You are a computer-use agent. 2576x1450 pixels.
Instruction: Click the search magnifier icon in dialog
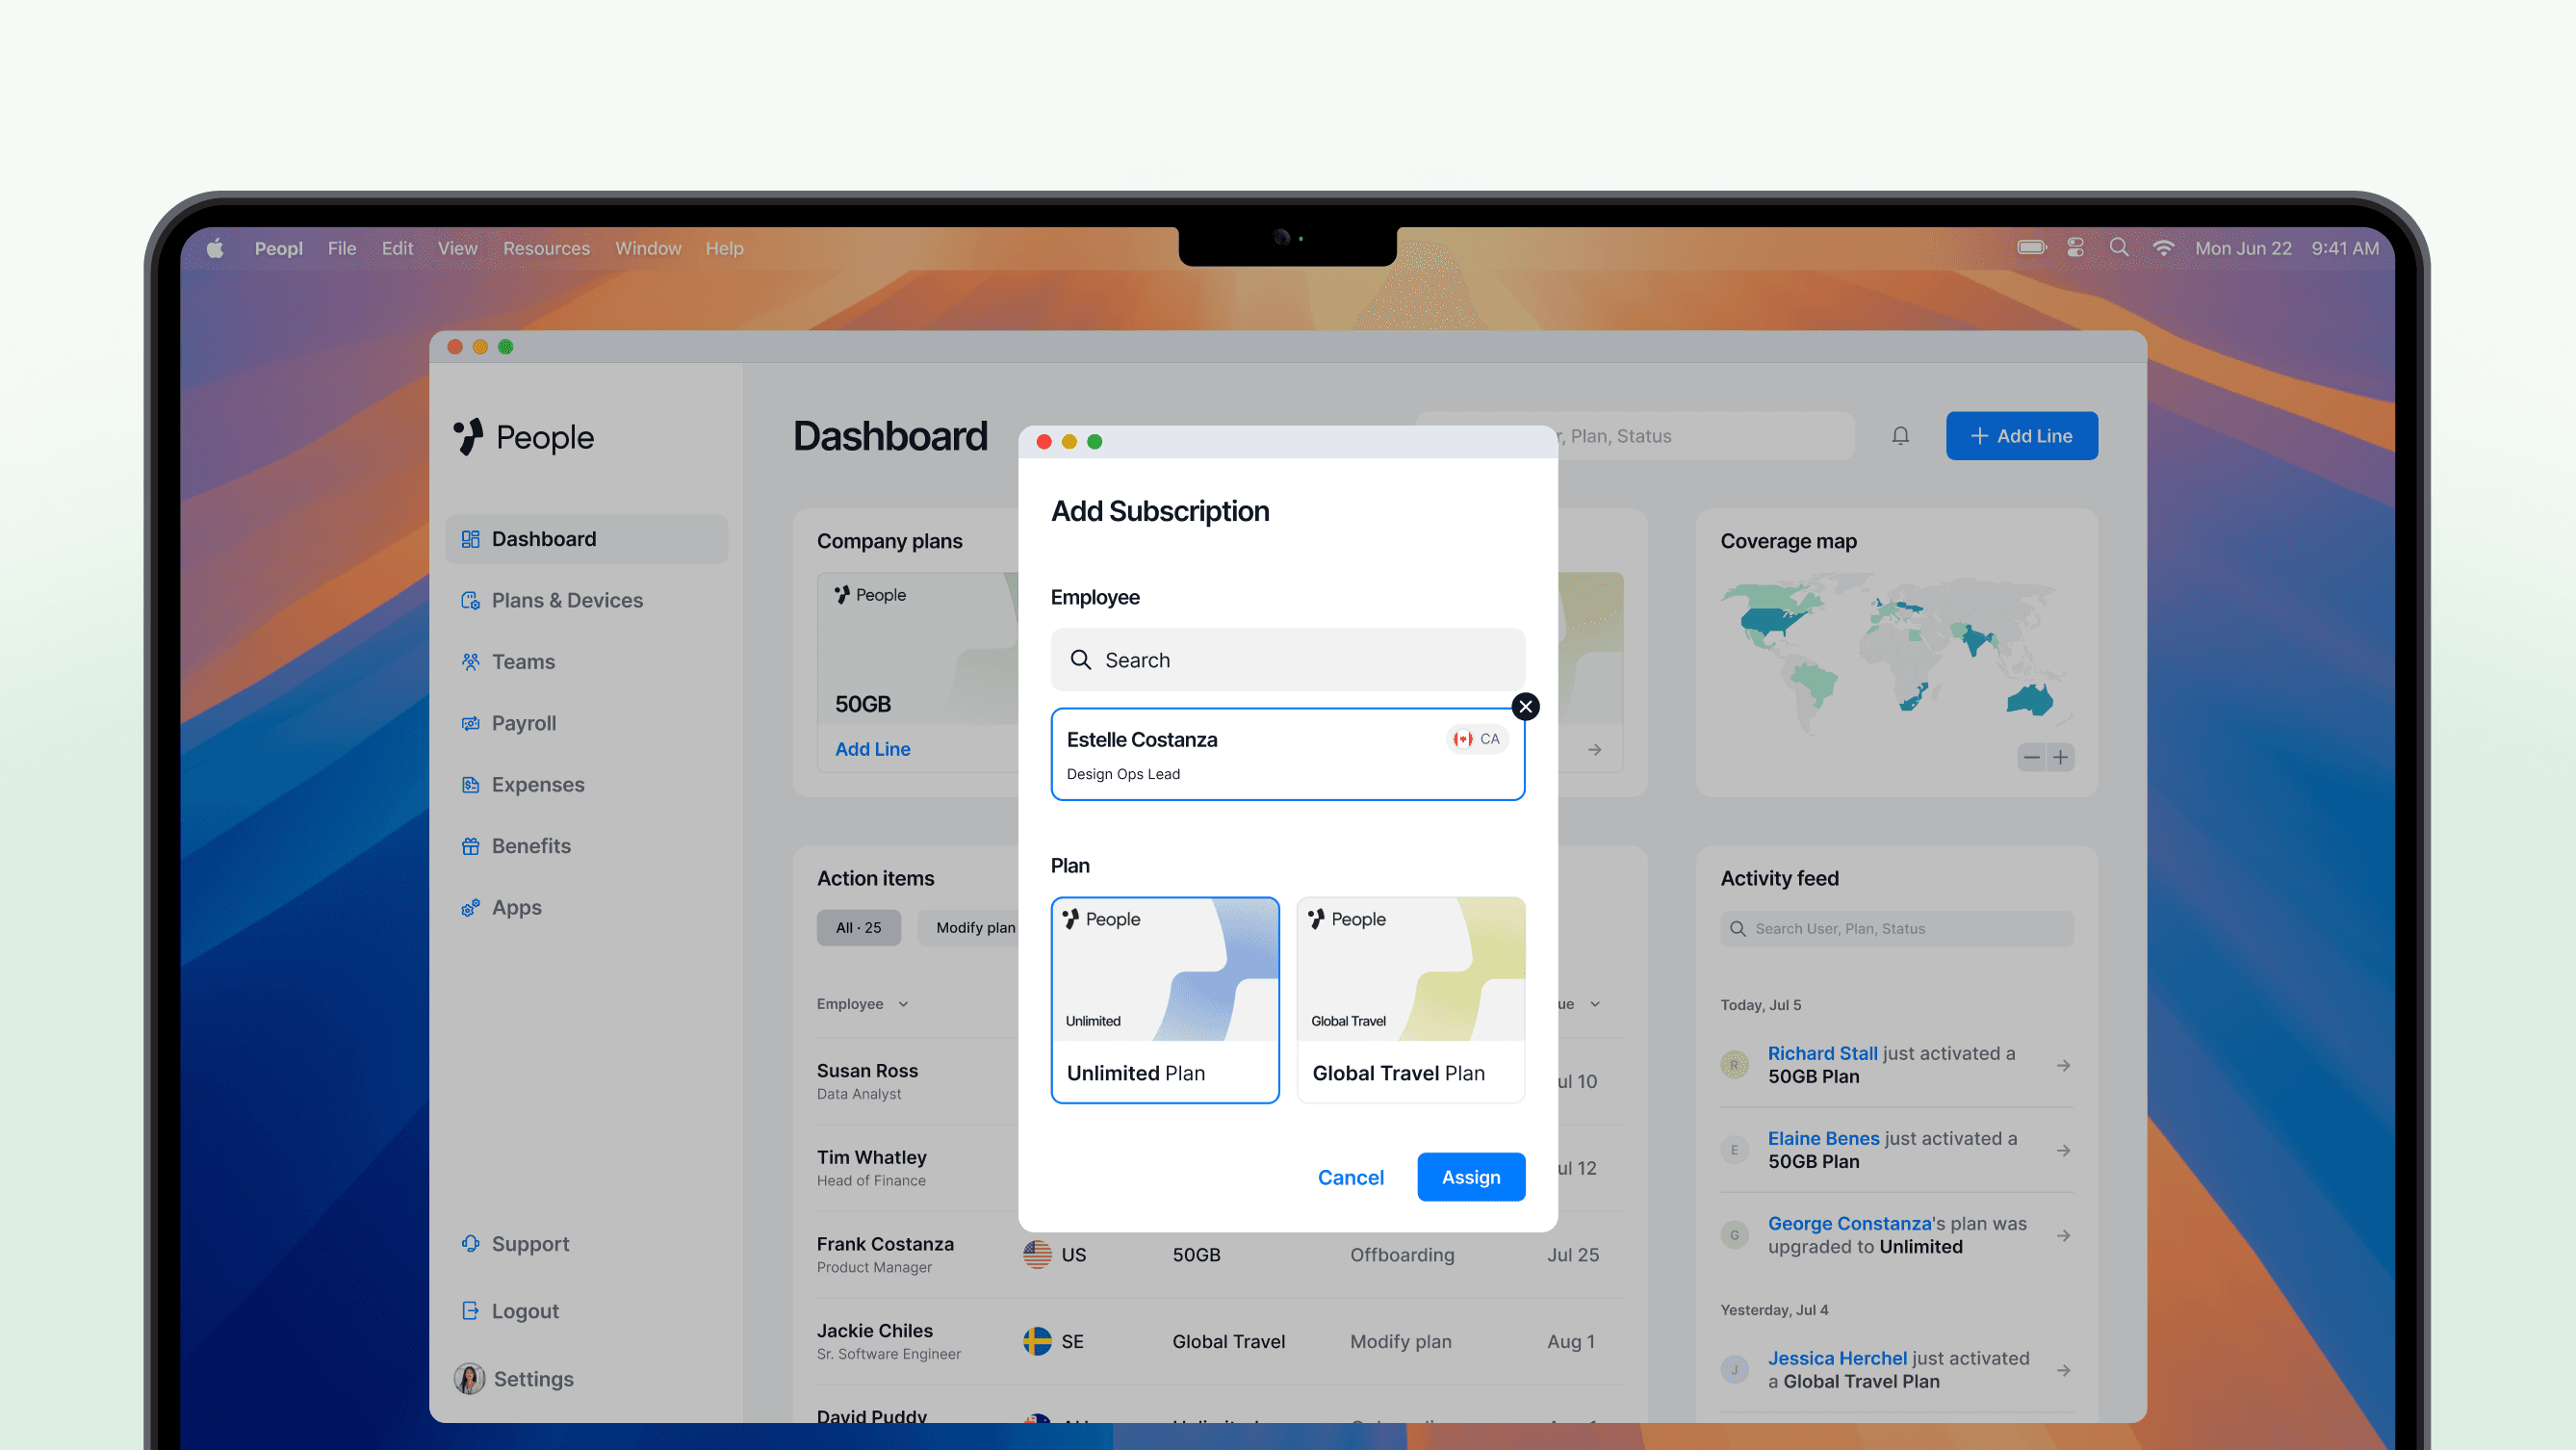click(1080, 660)
